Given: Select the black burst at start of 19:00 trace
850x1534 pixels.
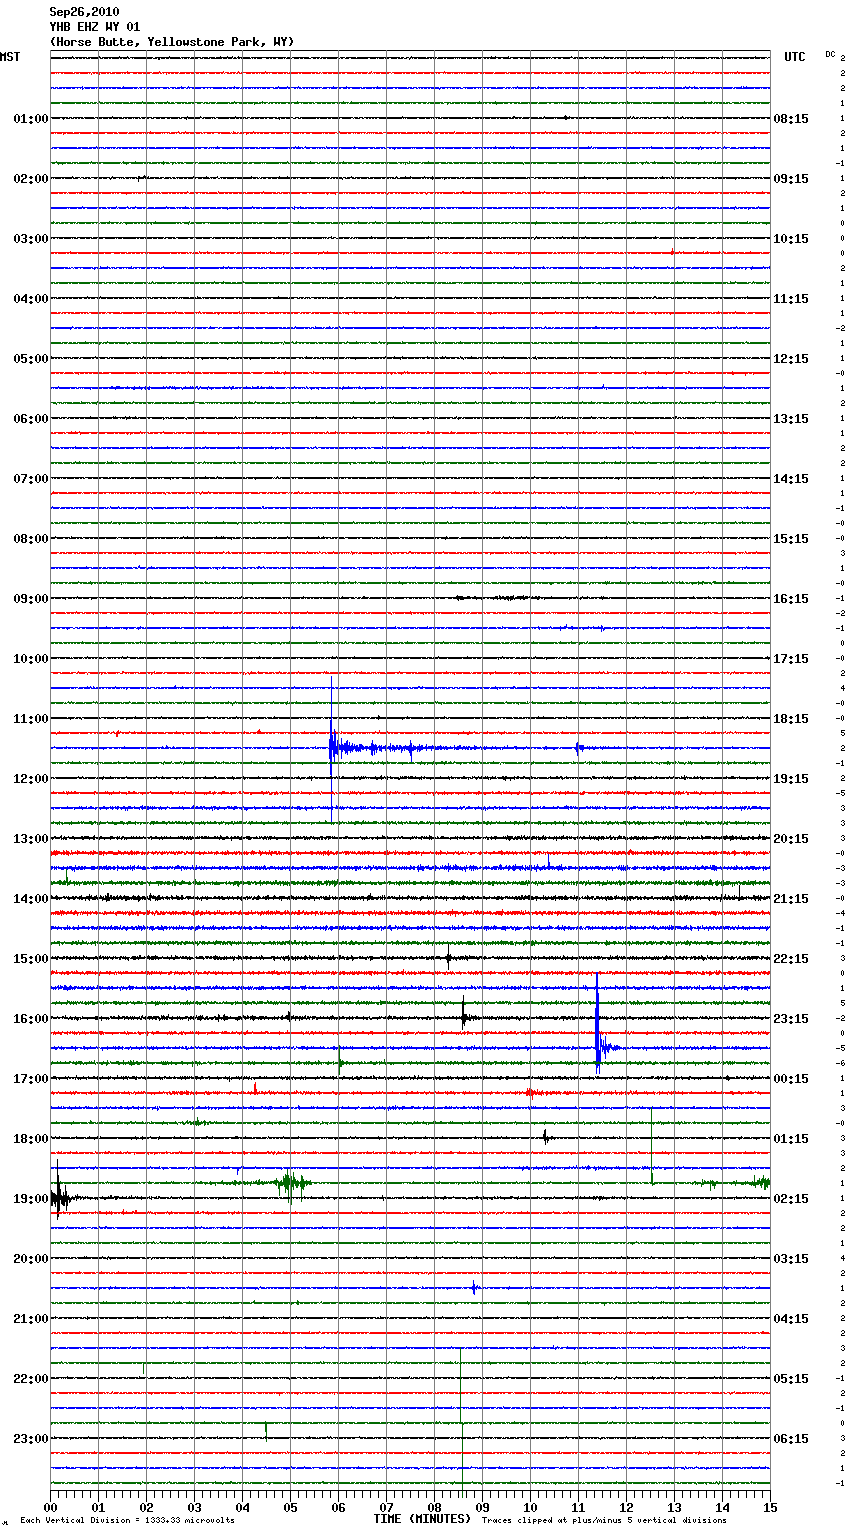Looking at the screenshot, I should pos(59,1197).
